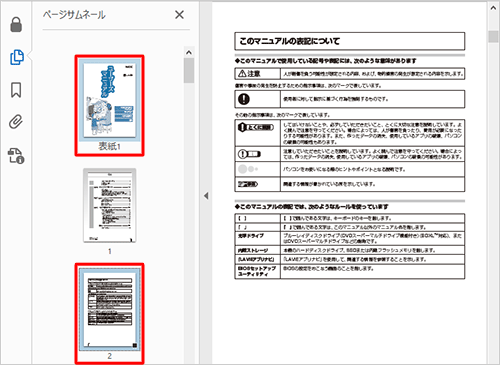The height and width of the screenshot is (365, 500).
Task: Click the page number 1 label under thumbnail
Action: coord(110,251)
